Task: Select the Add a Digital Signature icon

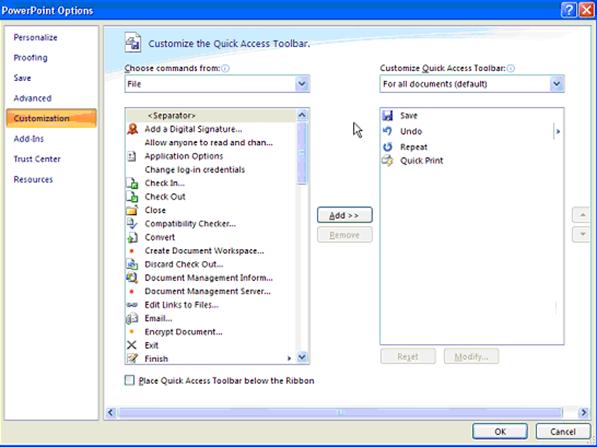Action: tap(132, 129)
